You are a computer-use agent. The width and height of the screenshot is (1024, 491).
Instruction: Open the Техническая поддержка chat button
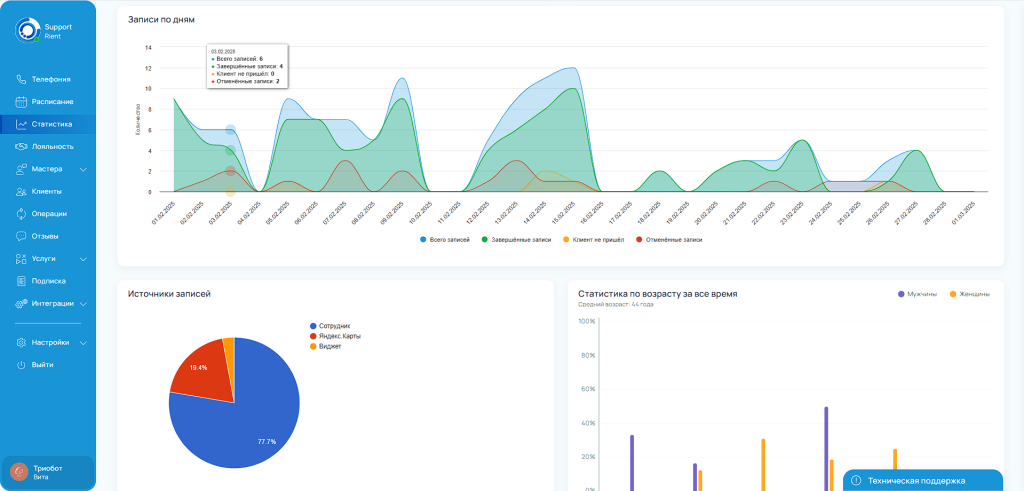922,480
